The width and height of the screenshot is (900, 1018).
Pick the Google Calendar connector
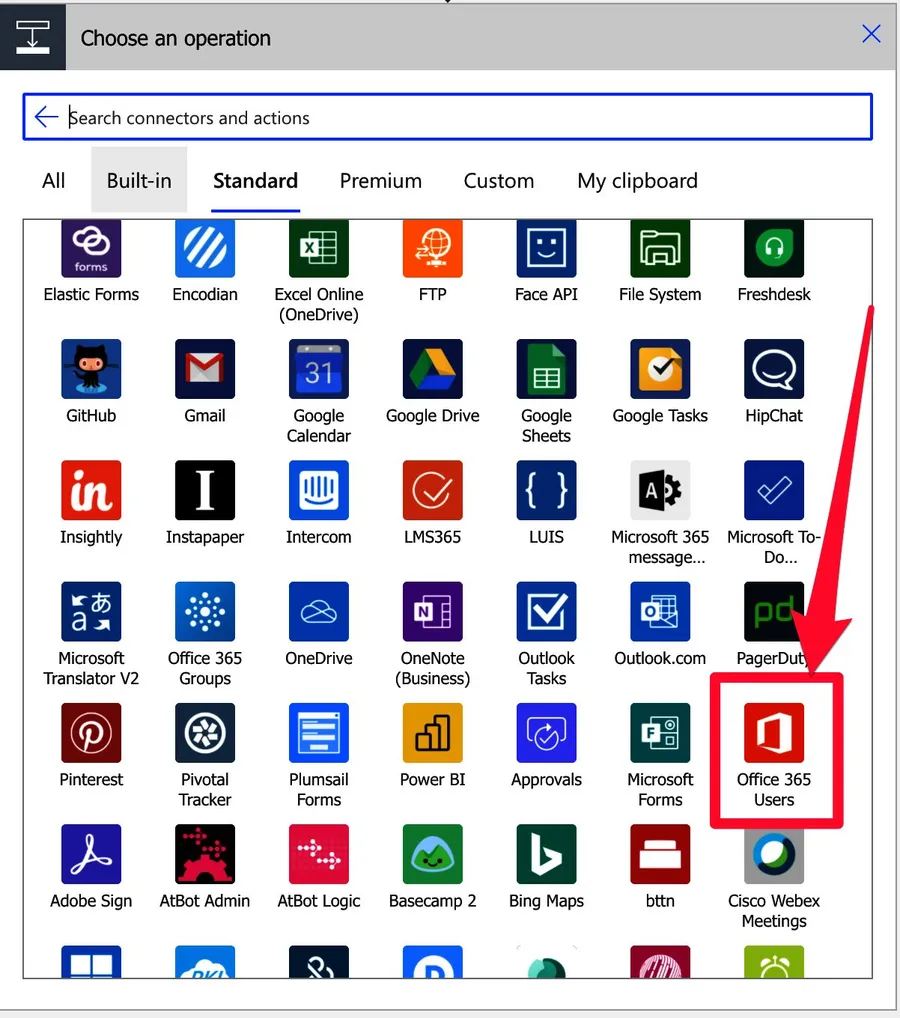(319, 369)
